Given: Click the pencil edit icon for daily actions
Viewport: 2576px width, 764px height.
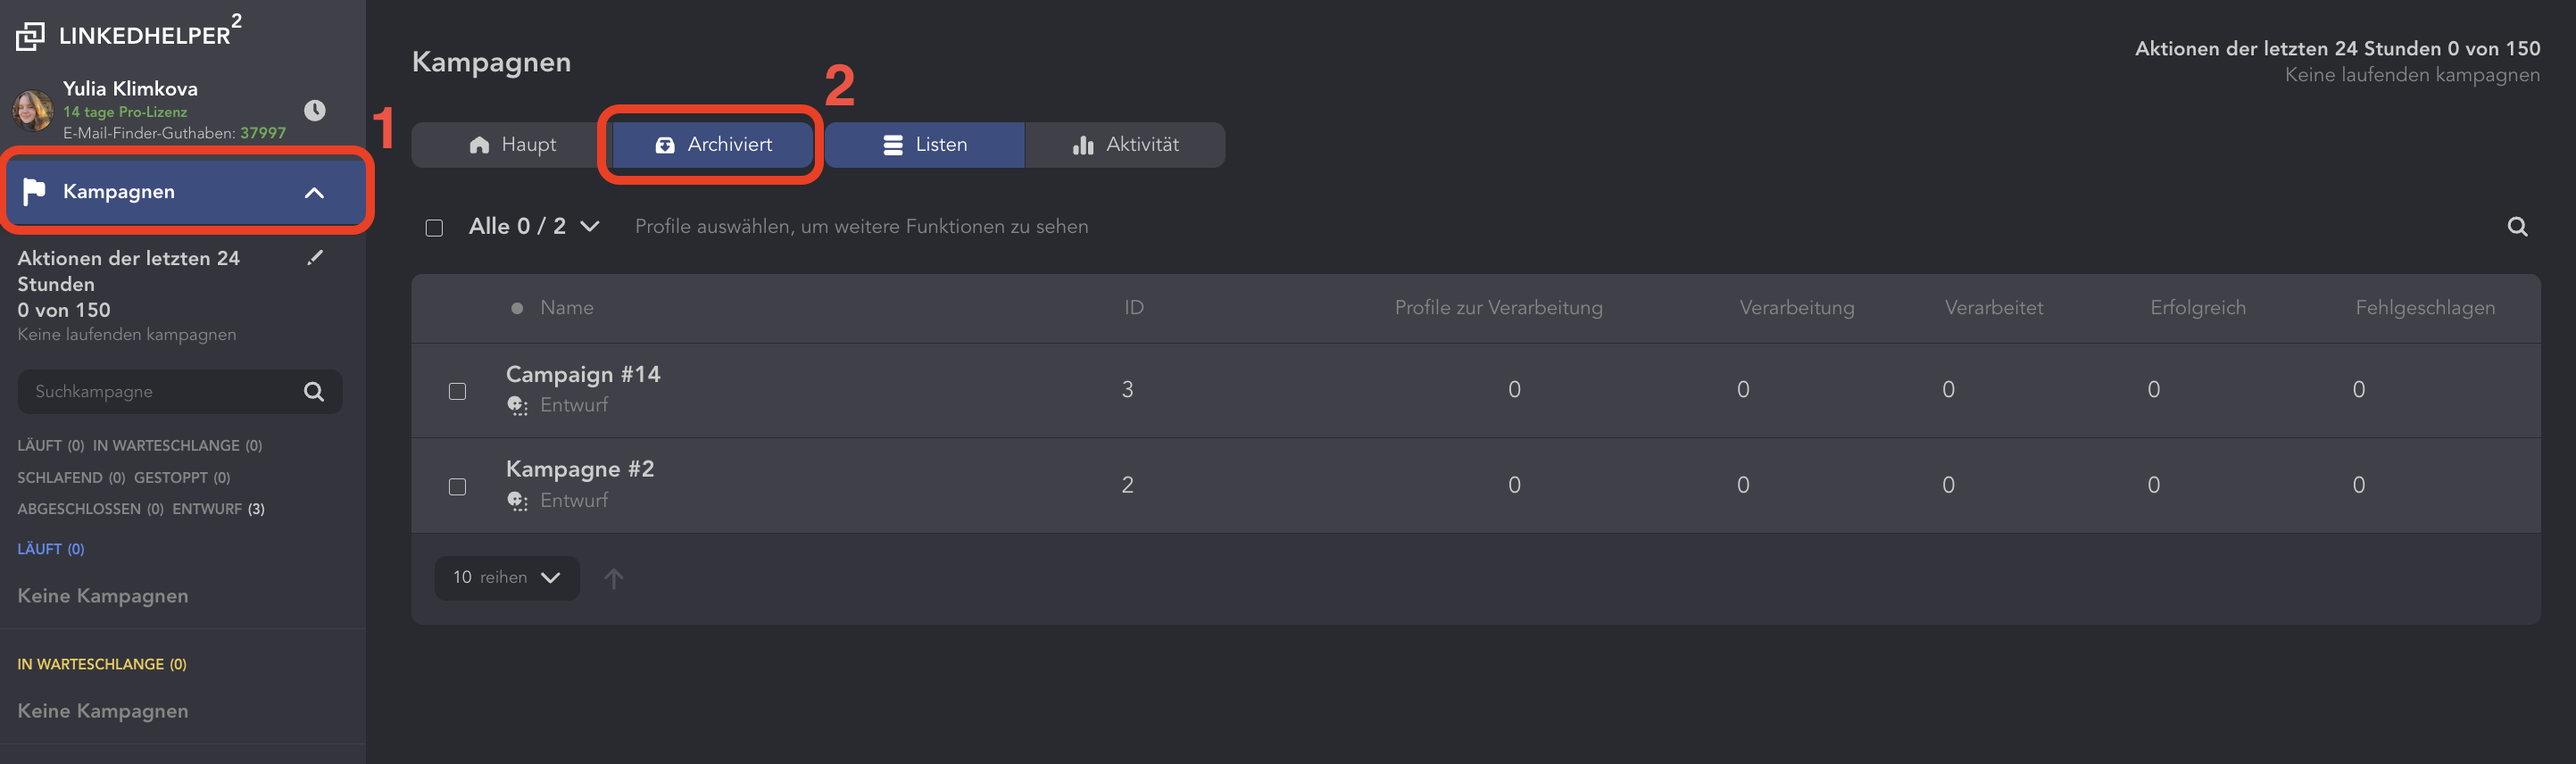Looking at the screenshot, I should (315, 258).
